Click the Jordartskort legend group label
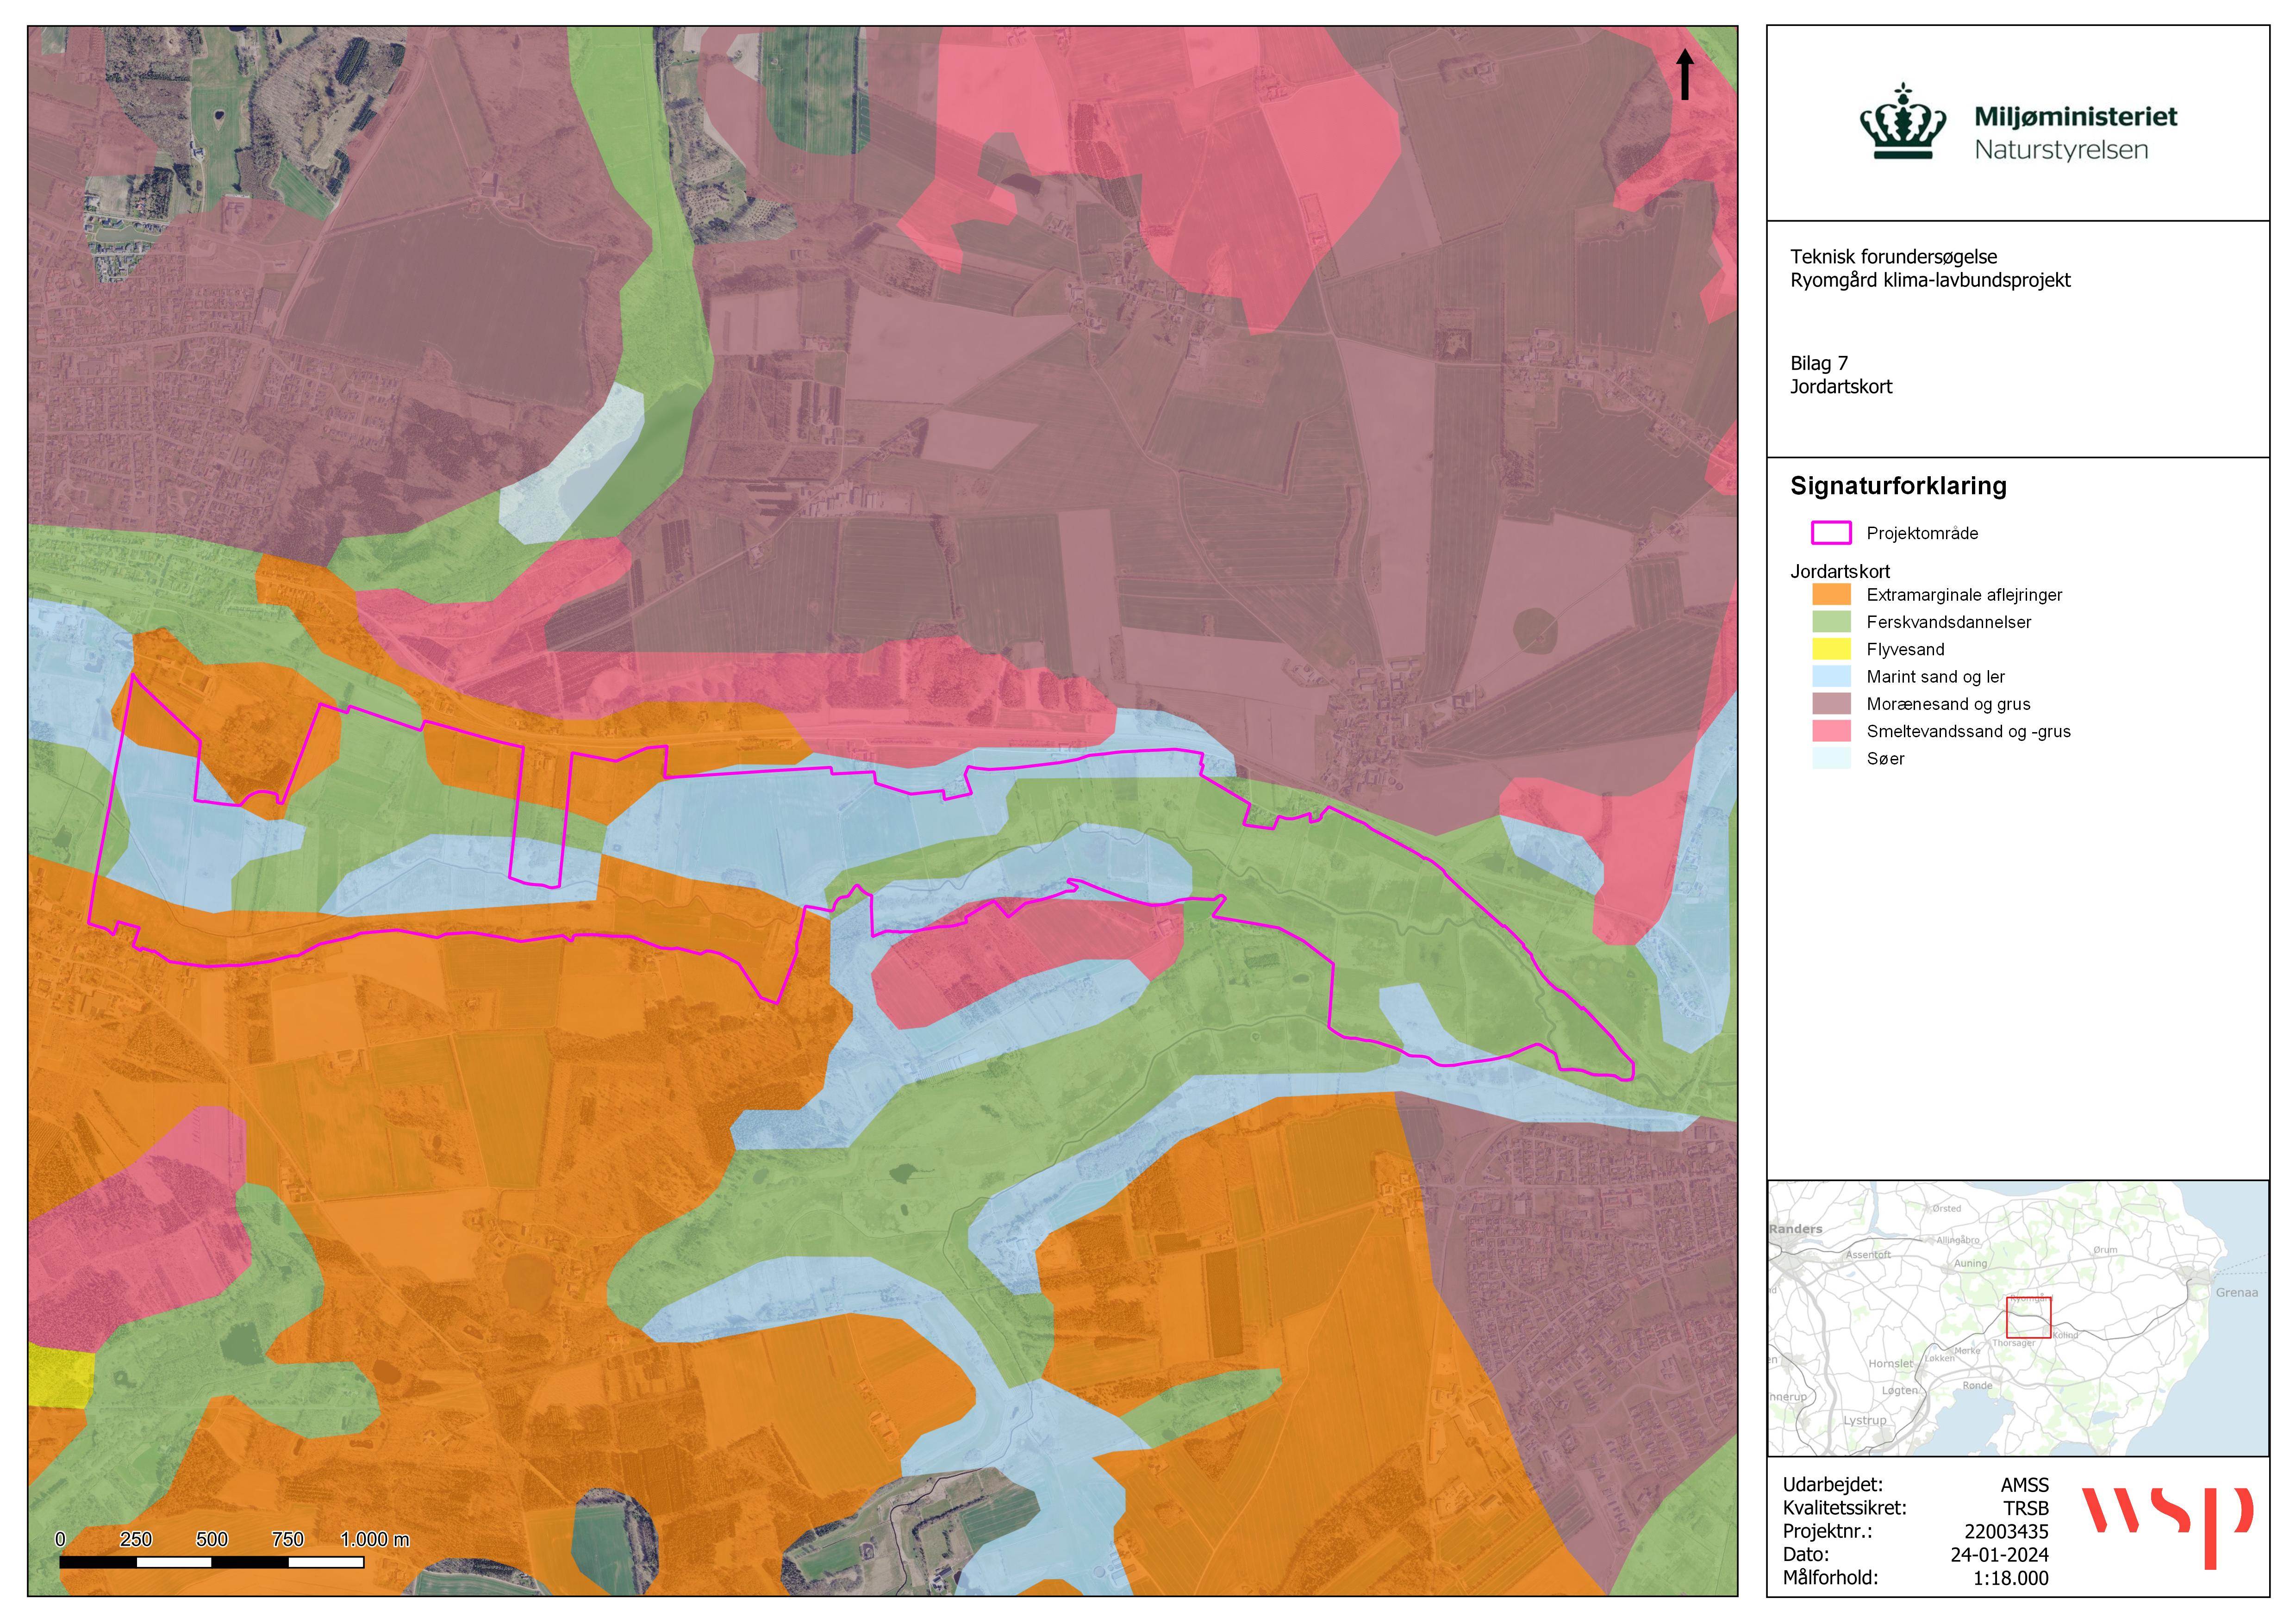This screenshot has width=2296, height=1623. coord(1840,571)
